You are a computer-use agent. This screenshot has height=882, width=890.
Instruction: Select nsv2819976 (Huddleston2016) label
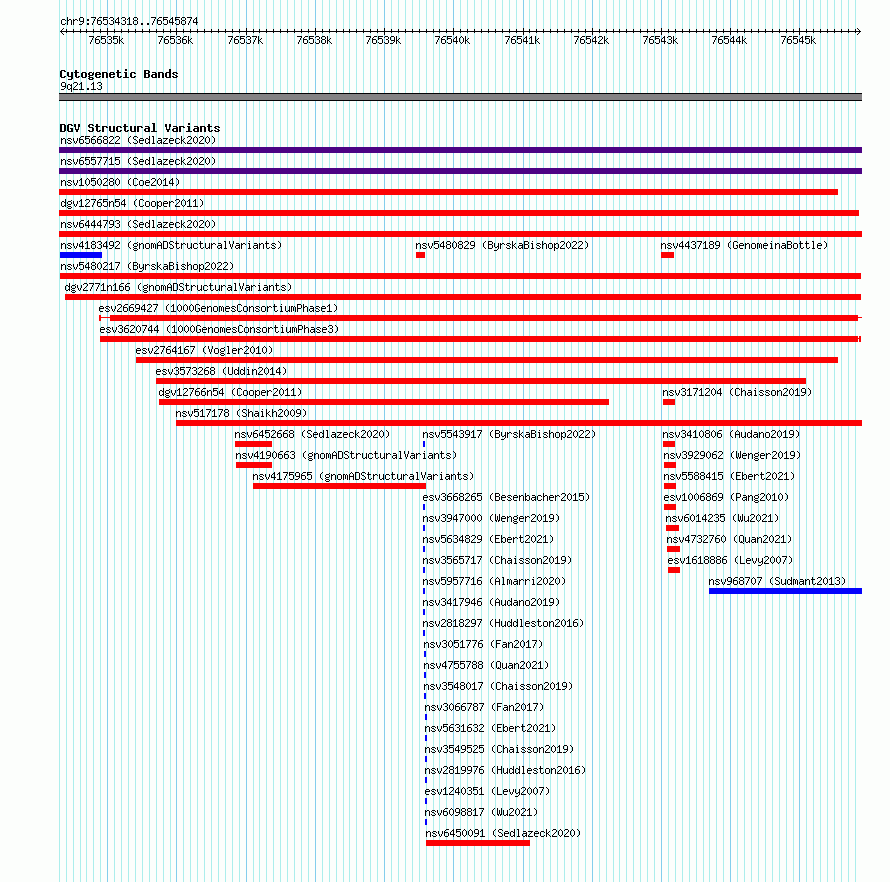506,770
